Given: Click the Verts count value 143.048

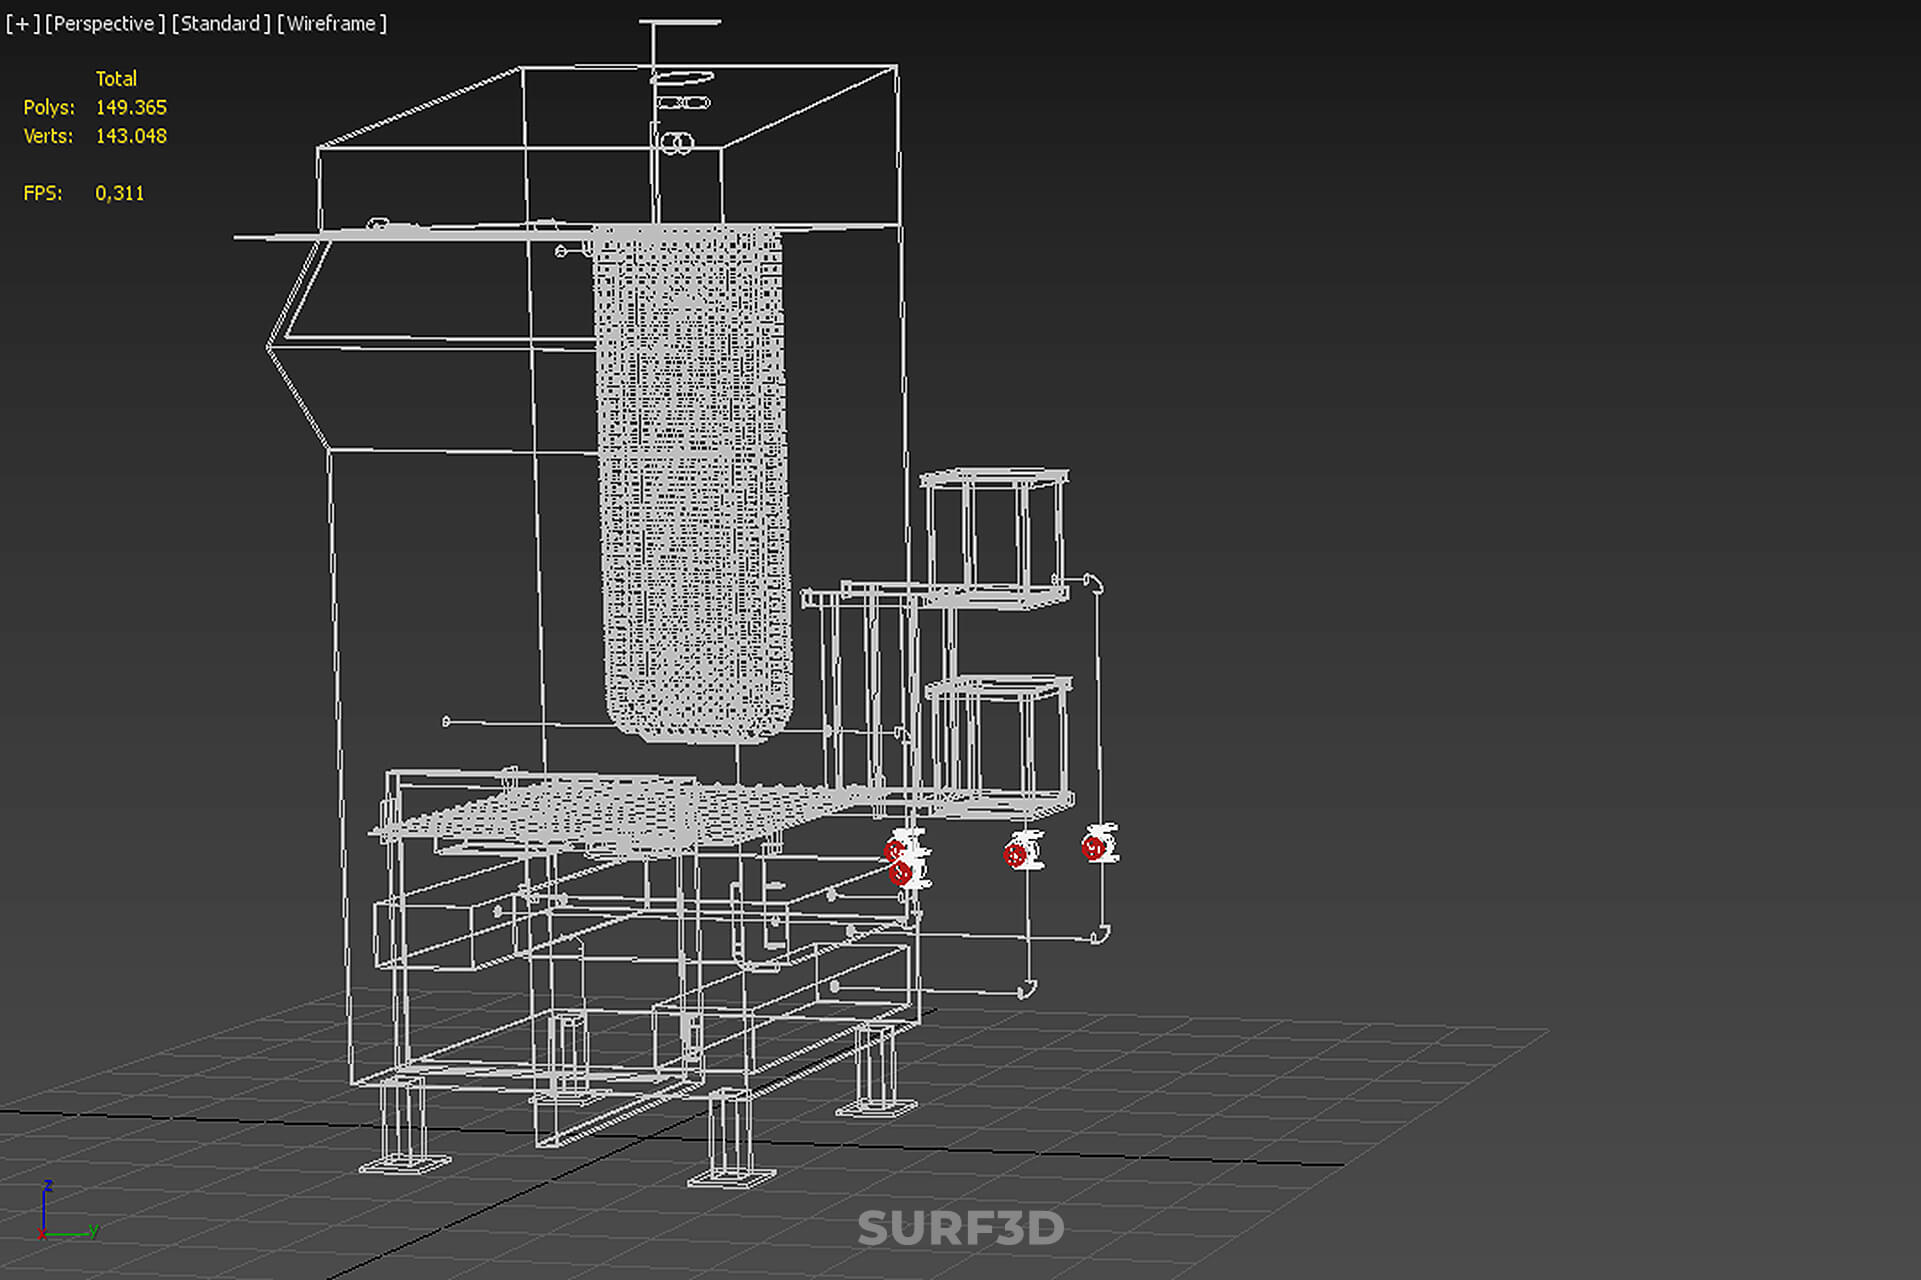Looking at the screenshot, I should coord(131,136).
